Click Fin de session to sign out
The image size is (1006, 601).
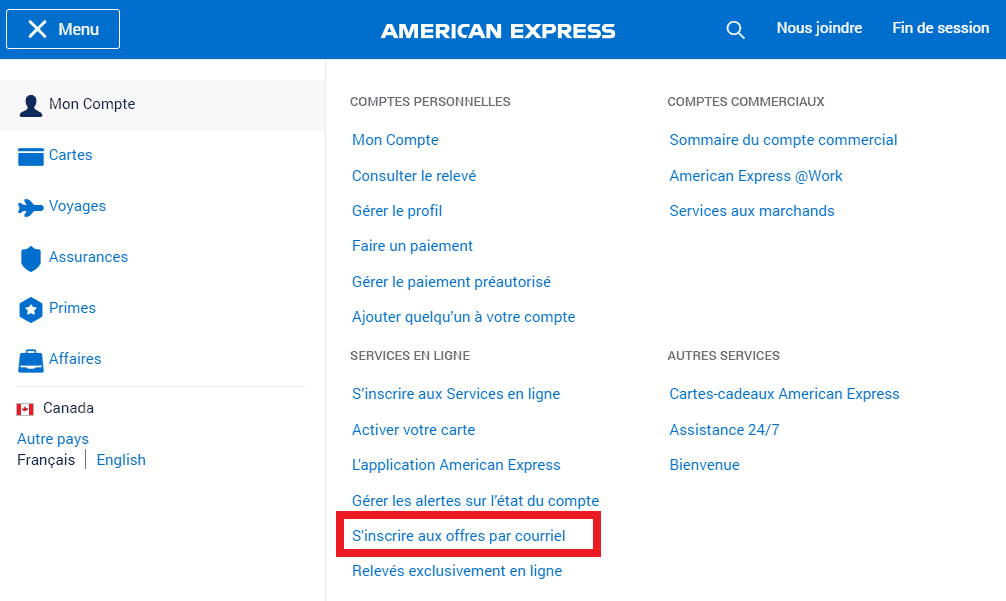click(x=940, y=28)
